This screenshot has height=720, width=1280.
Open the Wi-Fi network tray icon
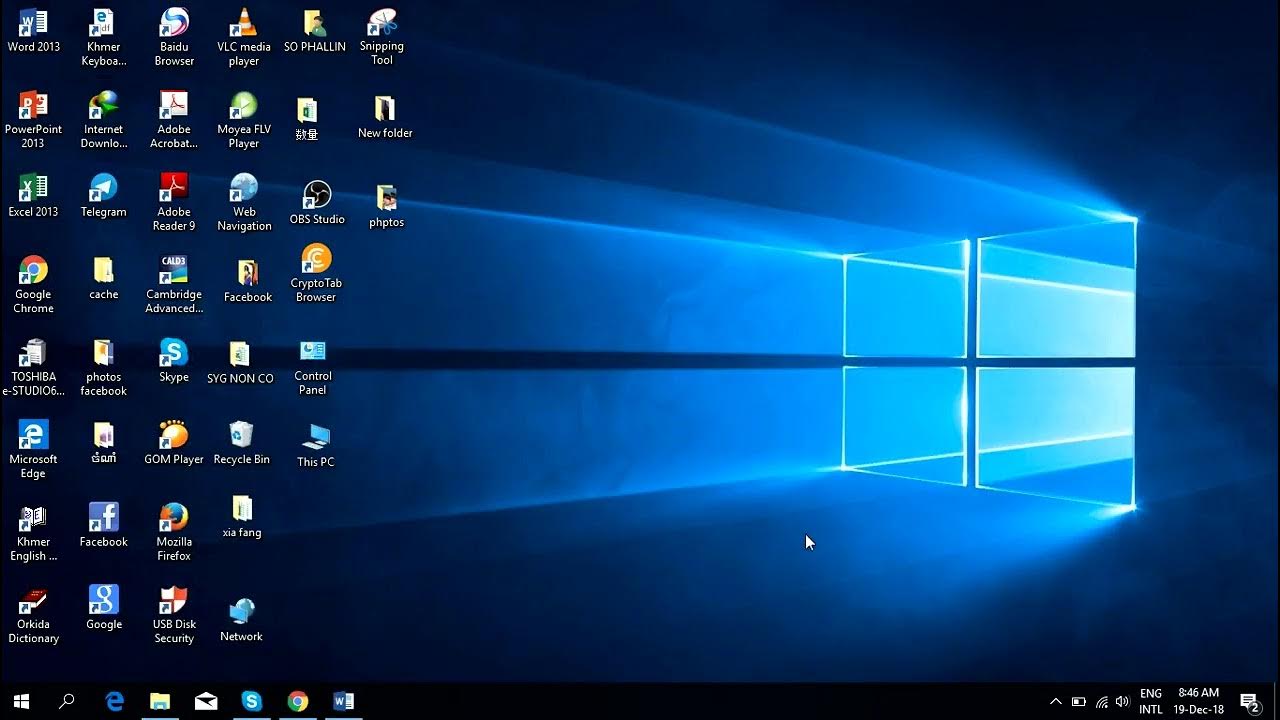[1102, 702]
